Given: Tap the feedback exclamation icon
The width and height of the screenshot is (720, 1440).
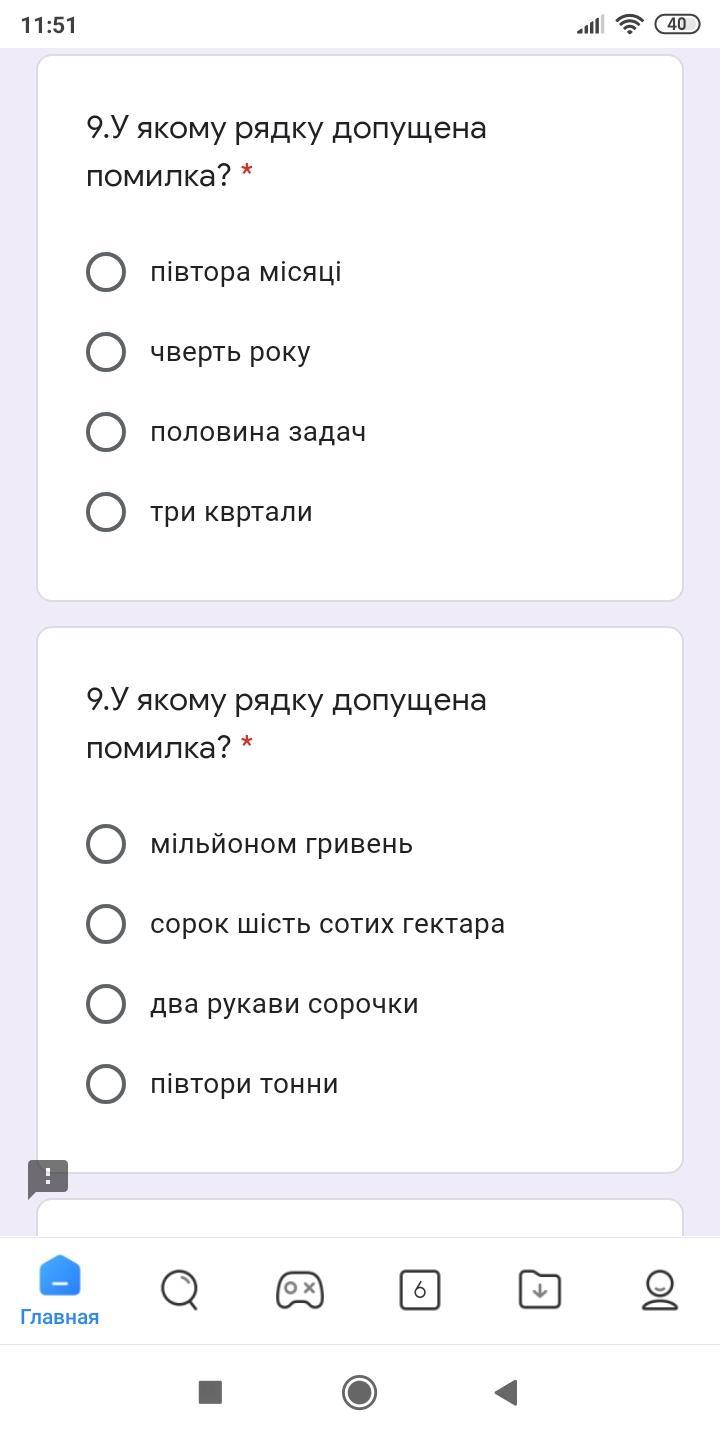Looking at the screenshot, I should coord(48,1178).
